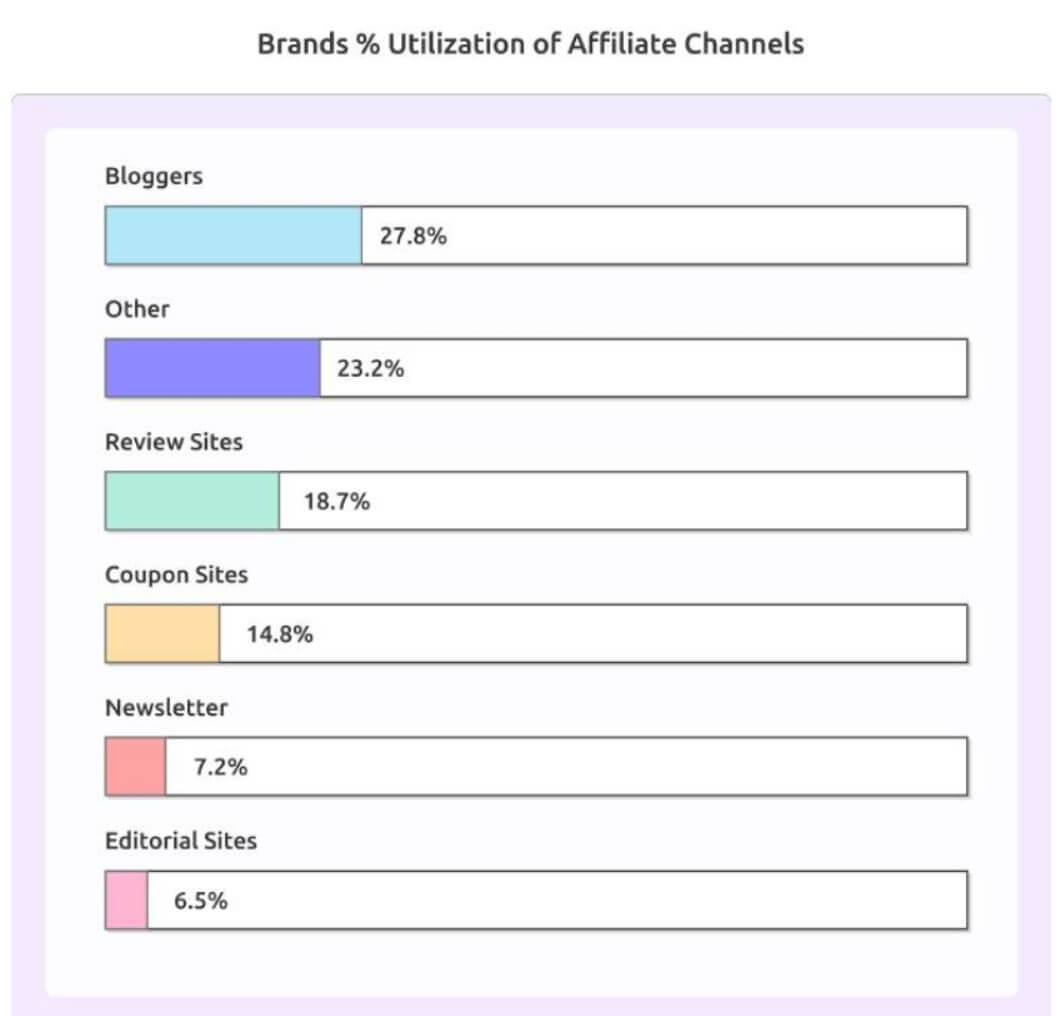Click the Coupon Sites category label
Image resolution: width=1061 pixels, height=1016 pixels.
176,575
